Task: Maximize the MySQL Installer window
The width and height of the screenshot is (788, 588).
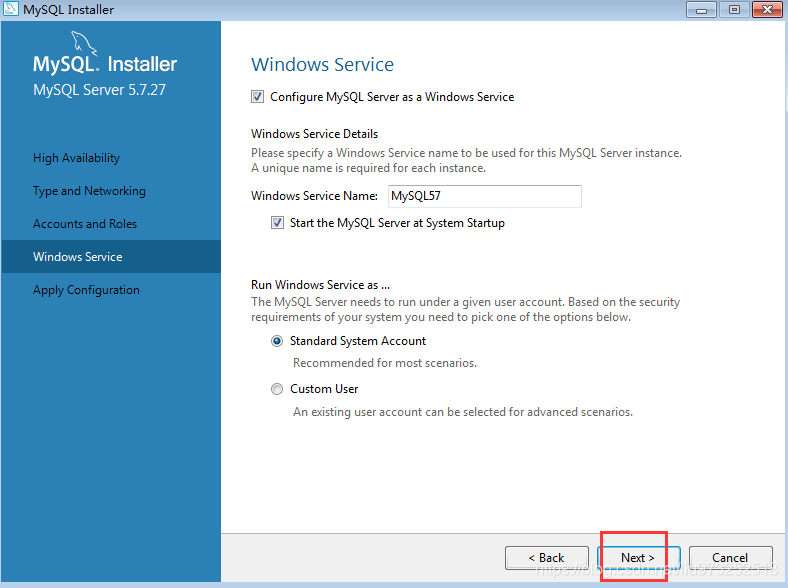Action: tap(734, 10)
